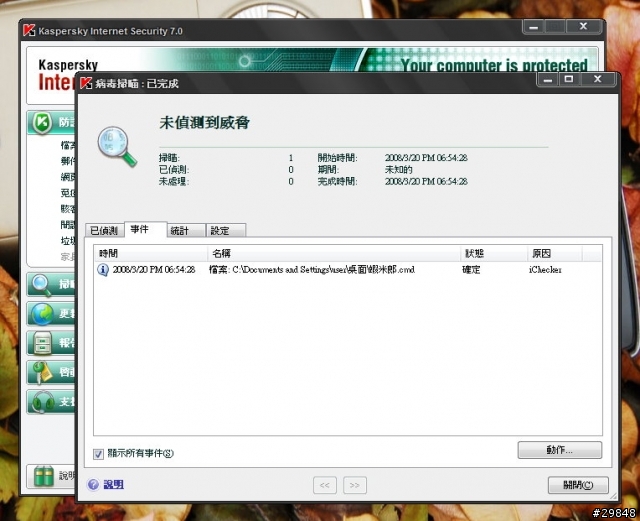
Task: Click the 完成時間 value 2008/3/20 PM 06:54:28
Action: pyautogui.click(x=426, y=181)
